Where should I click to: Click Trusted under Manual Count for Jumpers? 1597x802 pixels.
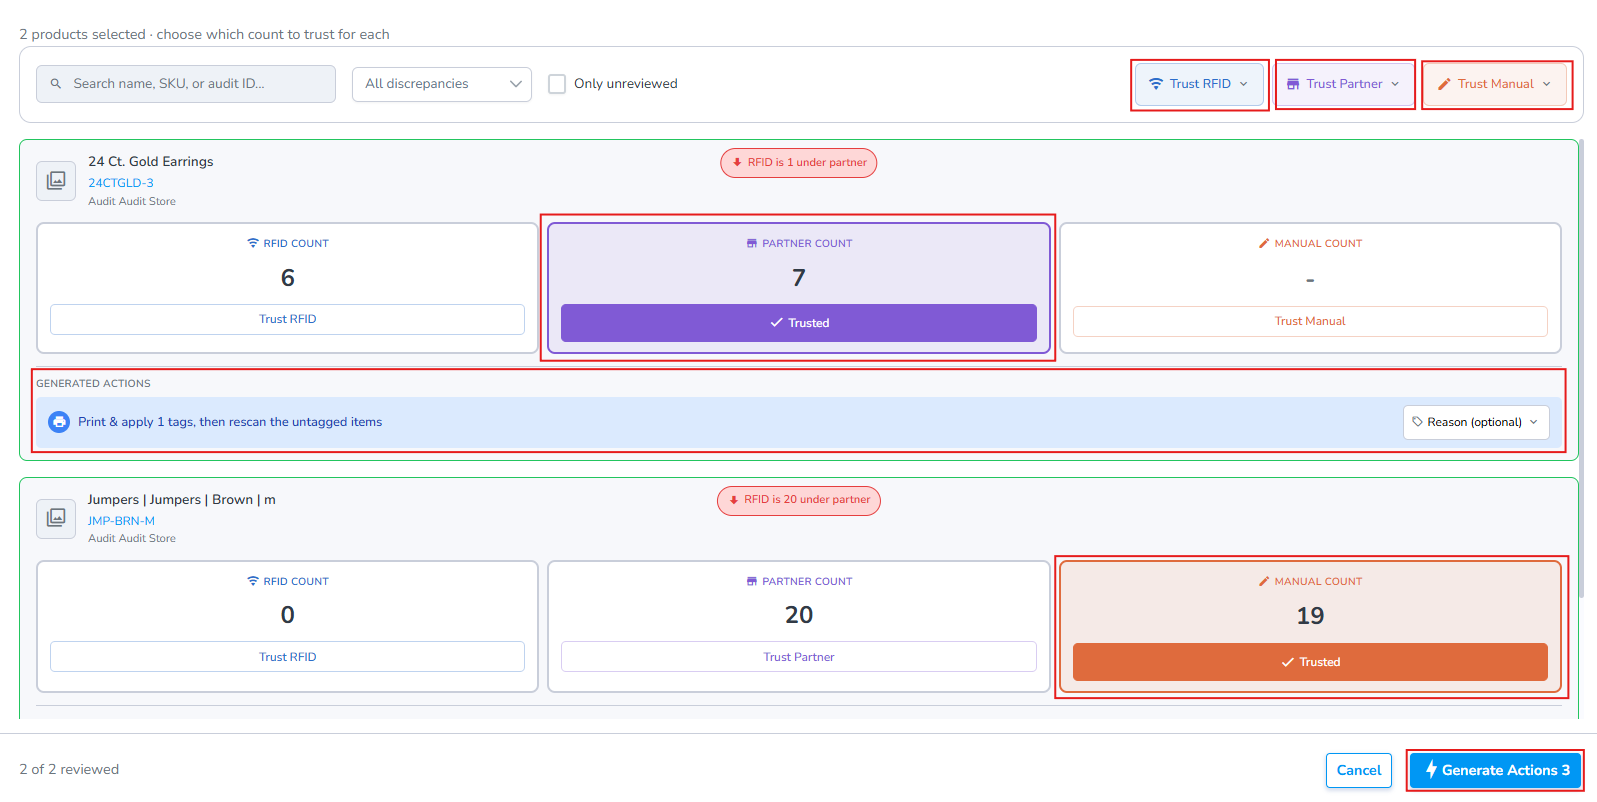point(1310,662)
